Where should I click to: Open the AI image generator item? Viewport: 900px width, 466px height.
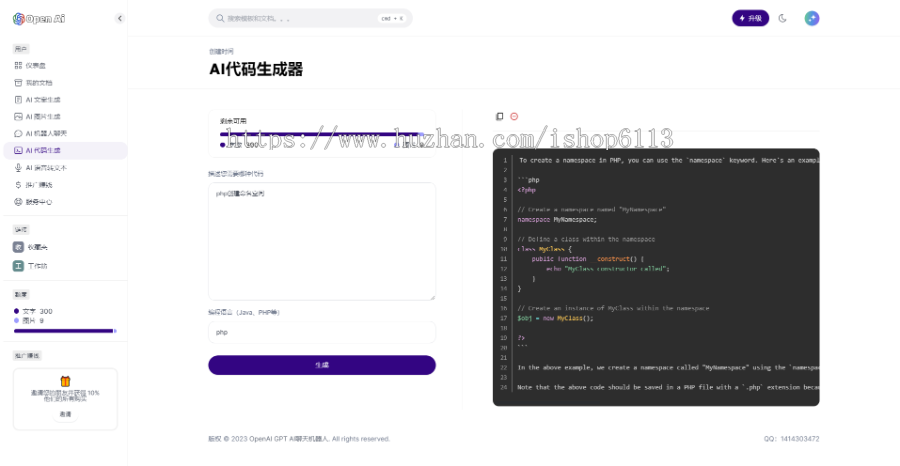pyautogui.click(x=65, y=116)
